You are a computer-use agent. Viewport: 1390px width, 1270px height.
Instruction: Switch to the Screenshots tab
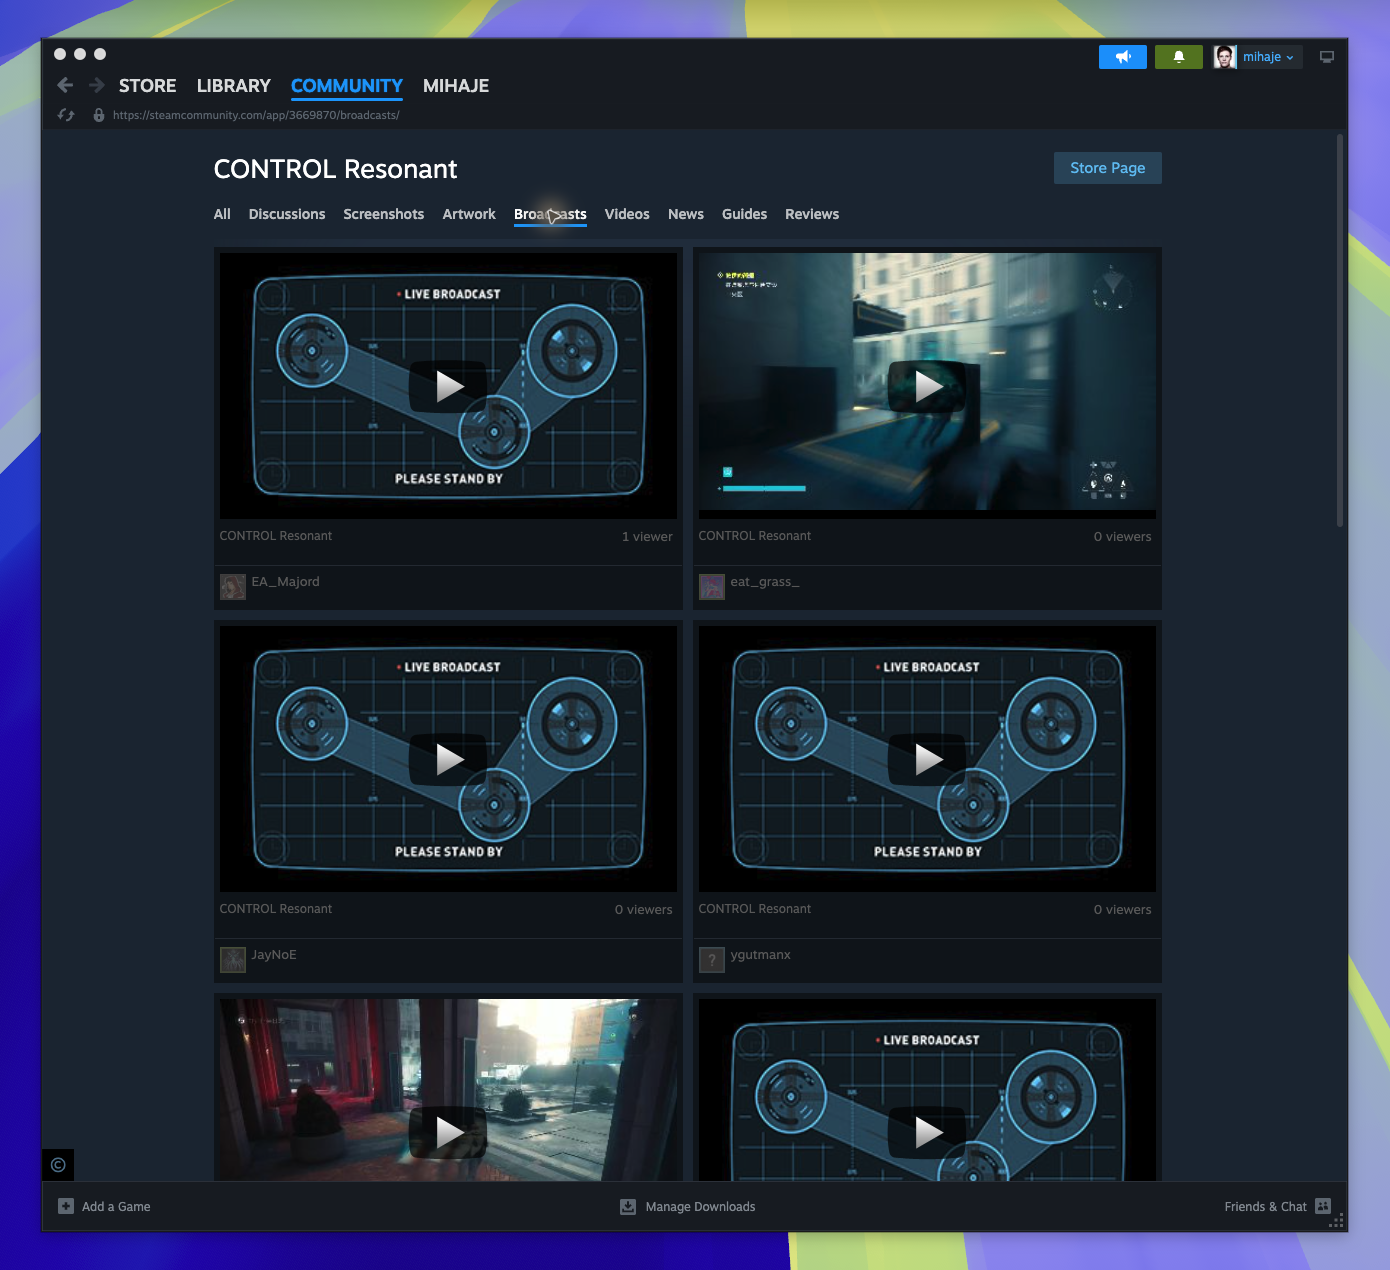[384, 214]
